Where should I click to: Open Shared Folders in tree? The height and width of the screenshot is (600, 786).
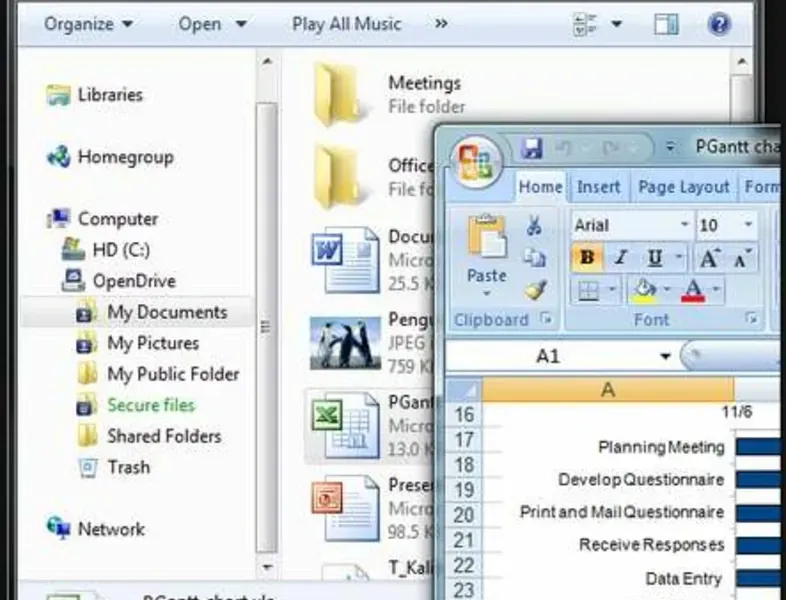149,436
